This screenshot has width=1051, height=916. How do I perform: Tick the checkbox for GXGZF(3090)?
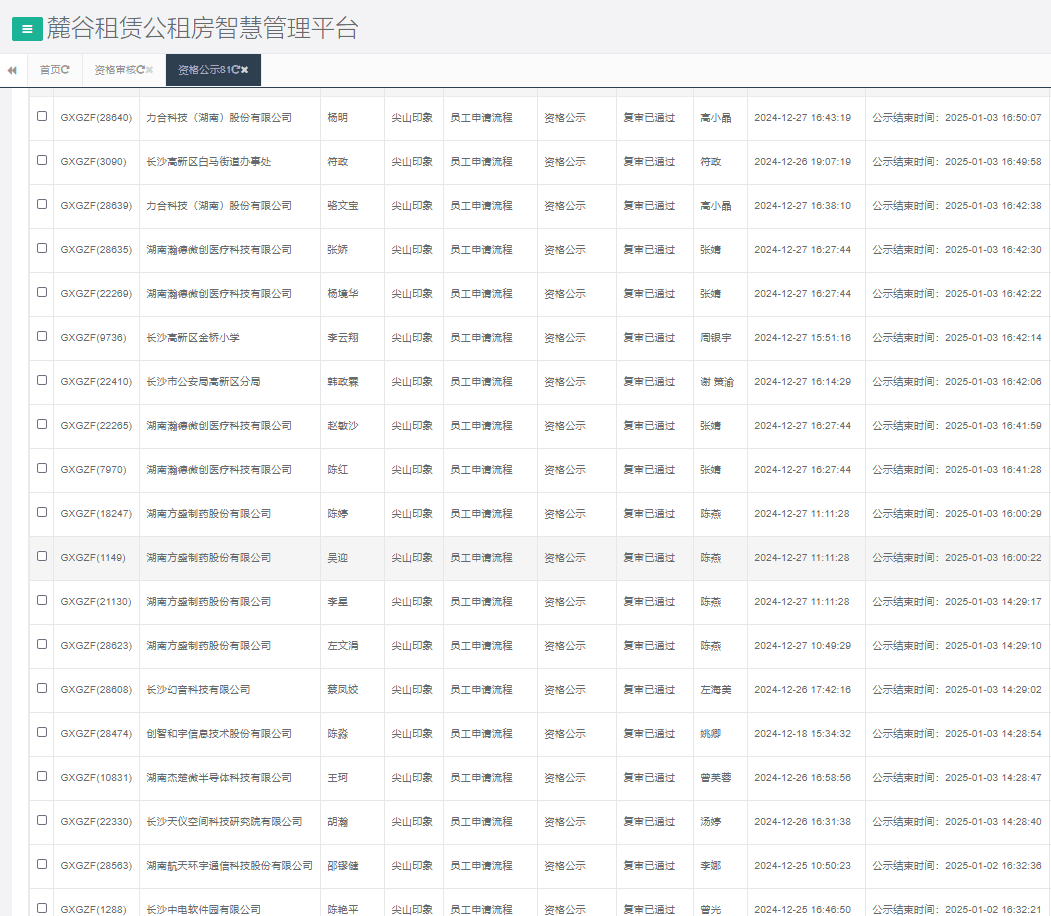coord(42,160)
